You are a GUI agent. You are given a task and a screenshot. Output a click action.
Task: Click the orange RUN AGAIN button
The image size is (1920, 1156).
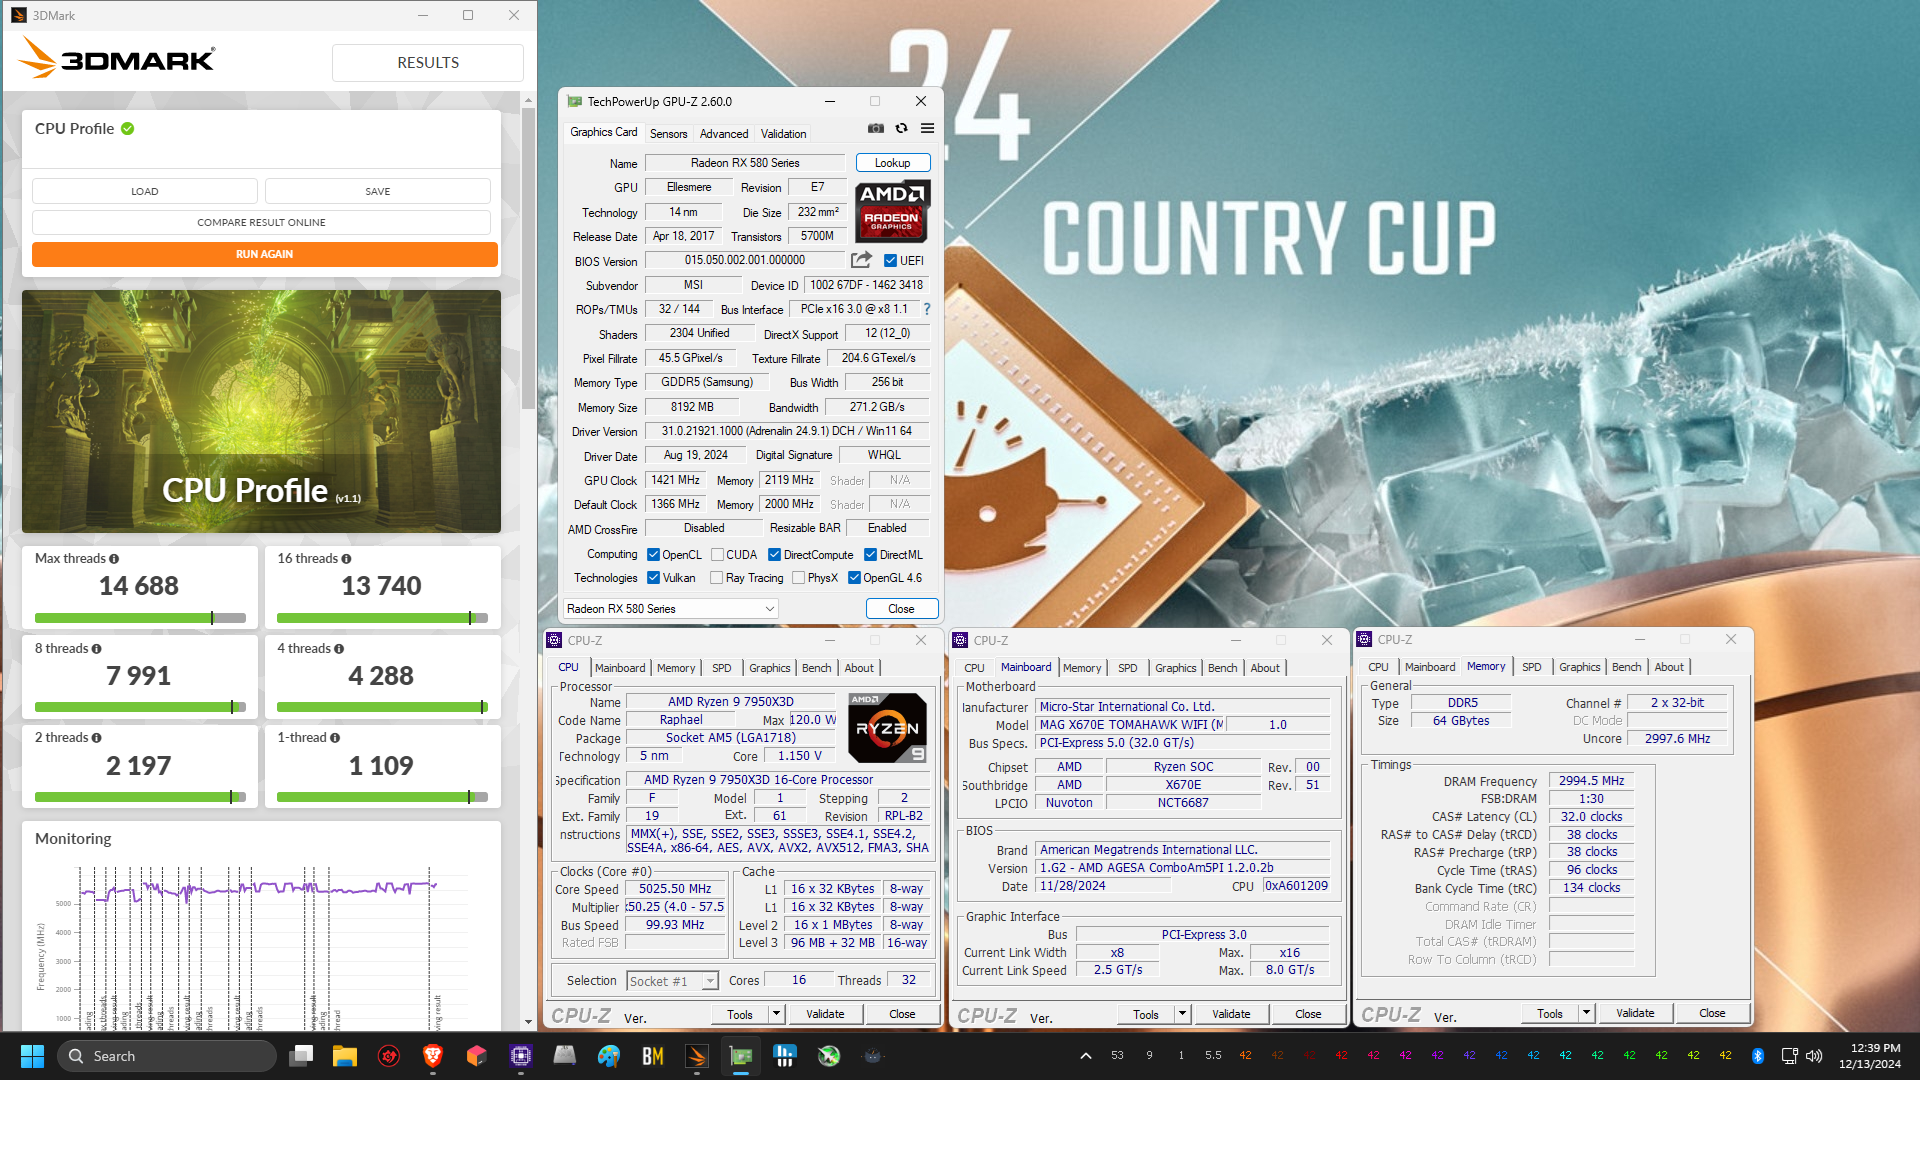pyautogui.click(x=264, y=254)
